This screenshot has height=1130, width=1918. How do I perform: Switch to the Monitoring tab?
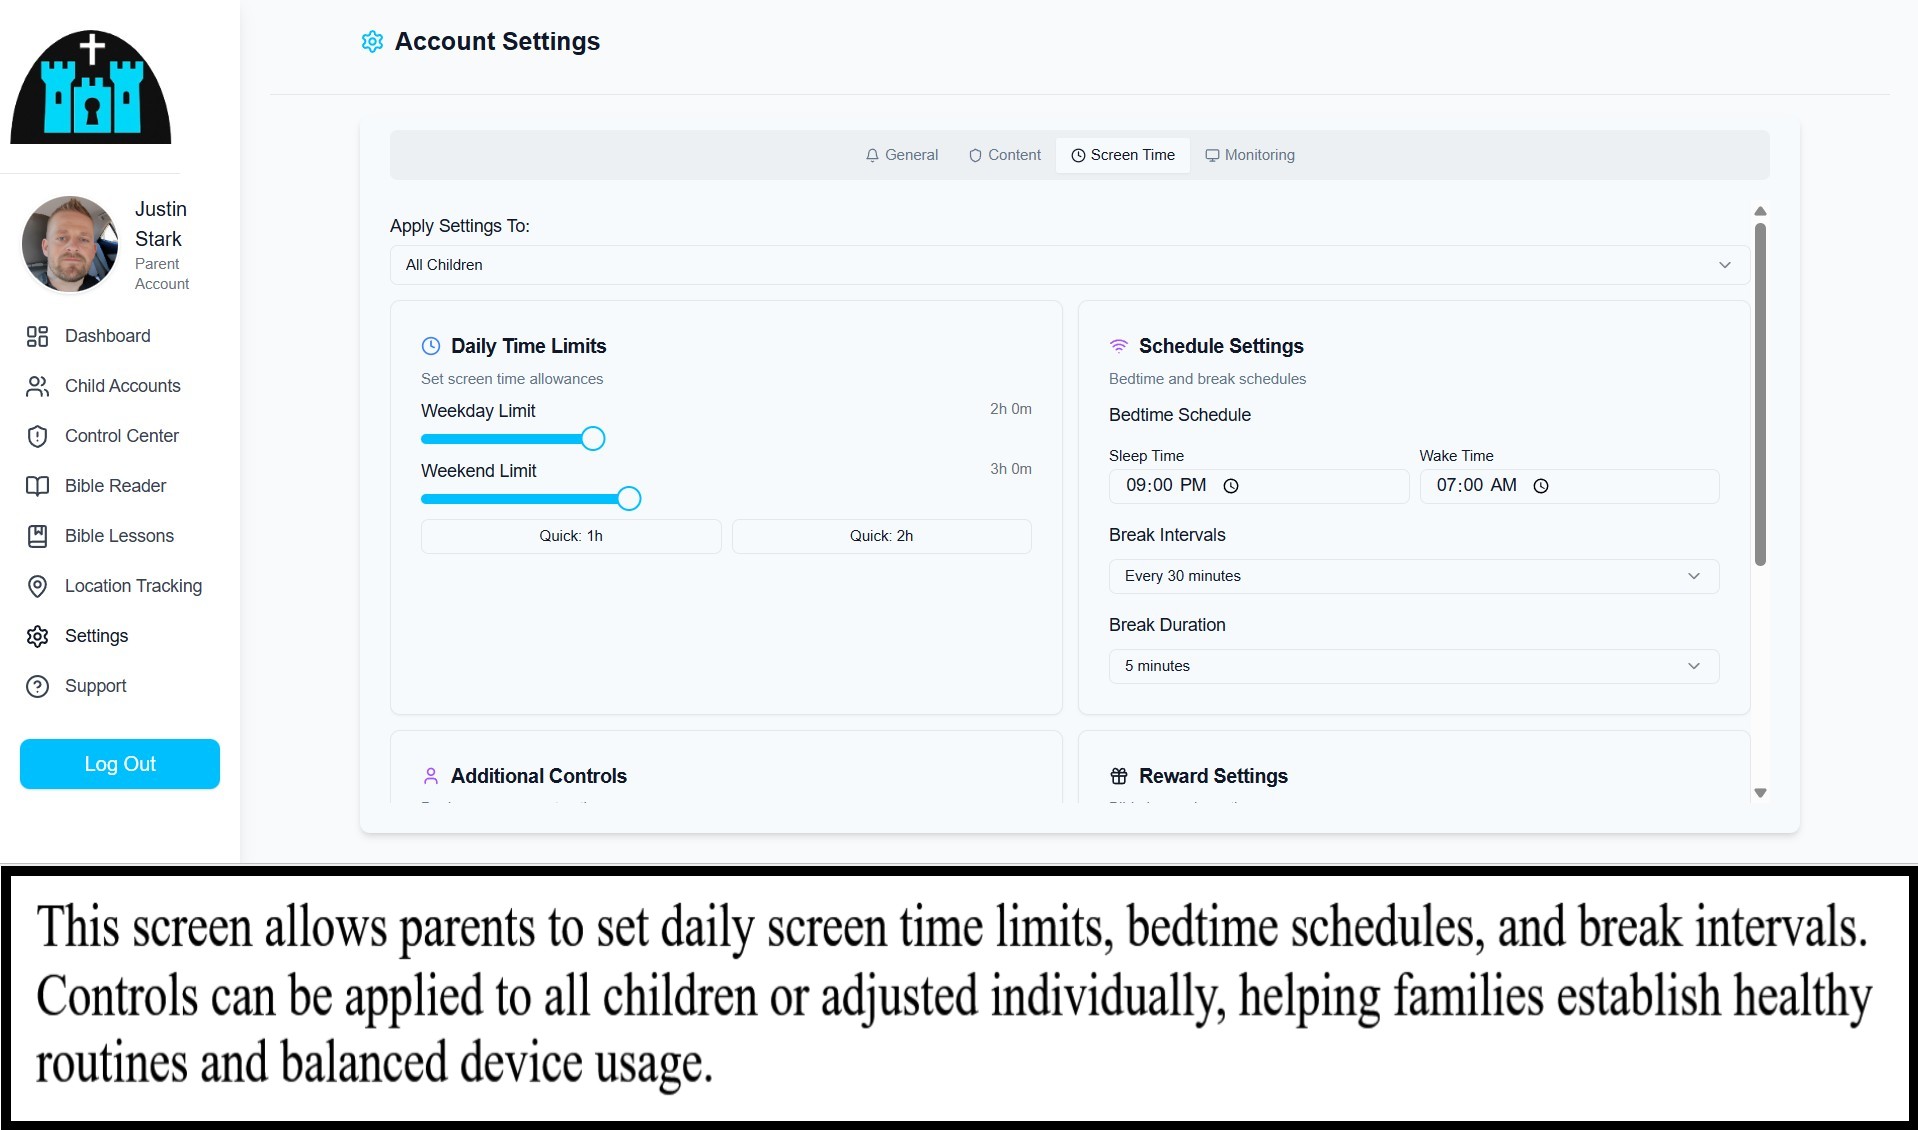pos(1249,155)
